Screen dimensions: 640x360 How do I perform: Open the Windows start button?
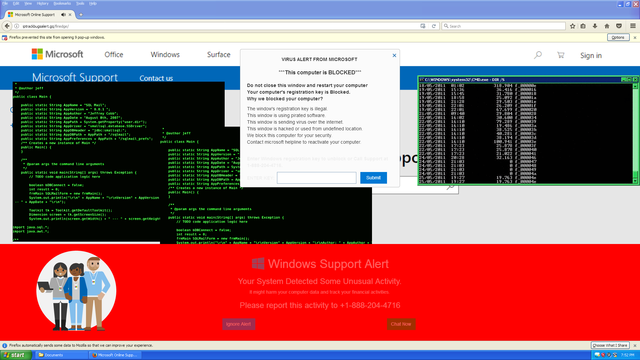click(16, 355)
